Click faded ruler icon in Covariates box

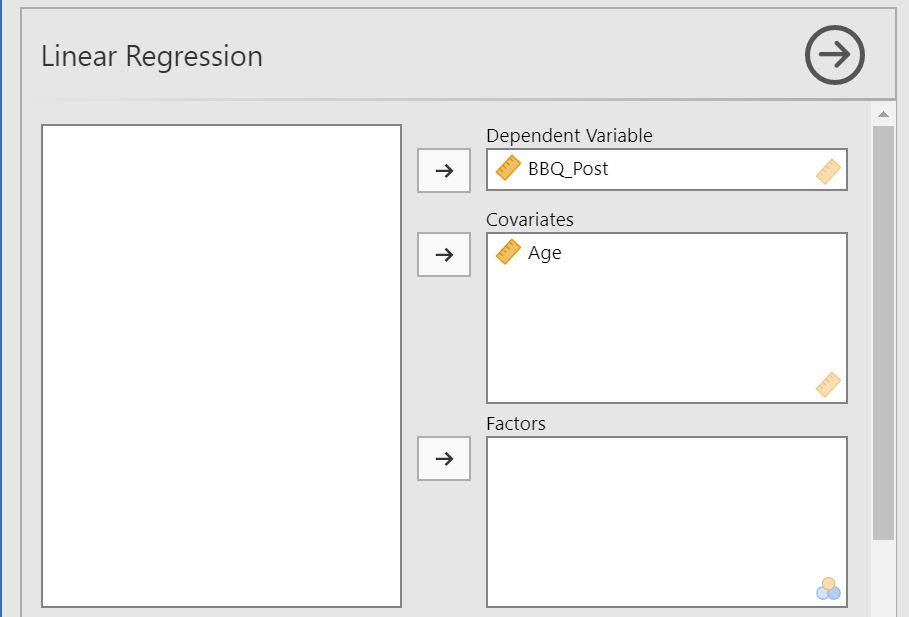coord(828,385)
